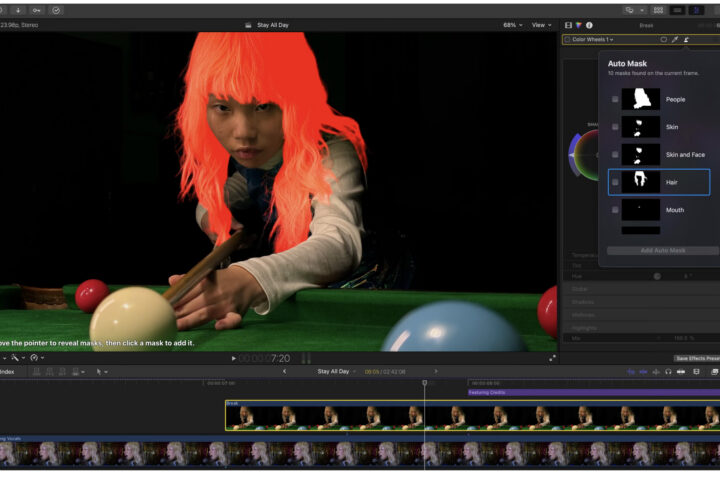720x480 pixels.
Task: Open the effects browser icon
Action: (714, 372)
